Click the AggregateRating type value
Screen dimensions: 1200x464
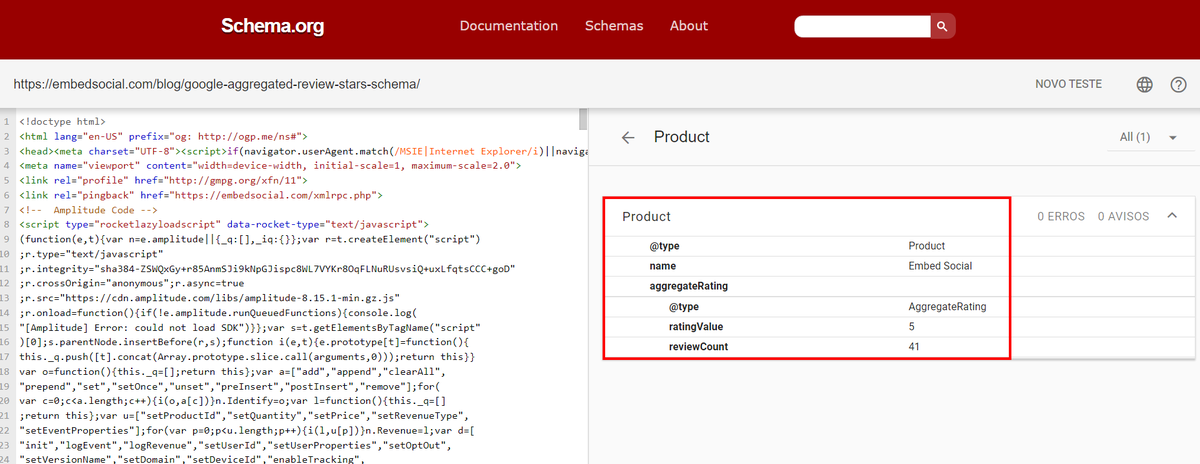948,307
